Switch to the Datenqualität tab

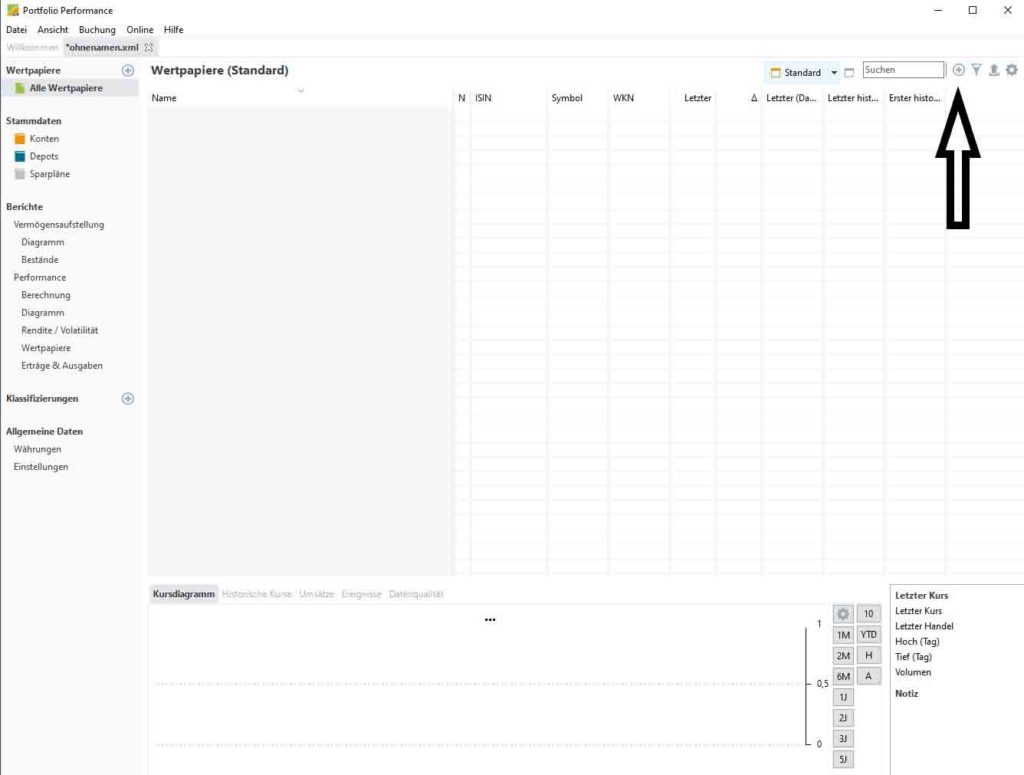coord(416,594)
